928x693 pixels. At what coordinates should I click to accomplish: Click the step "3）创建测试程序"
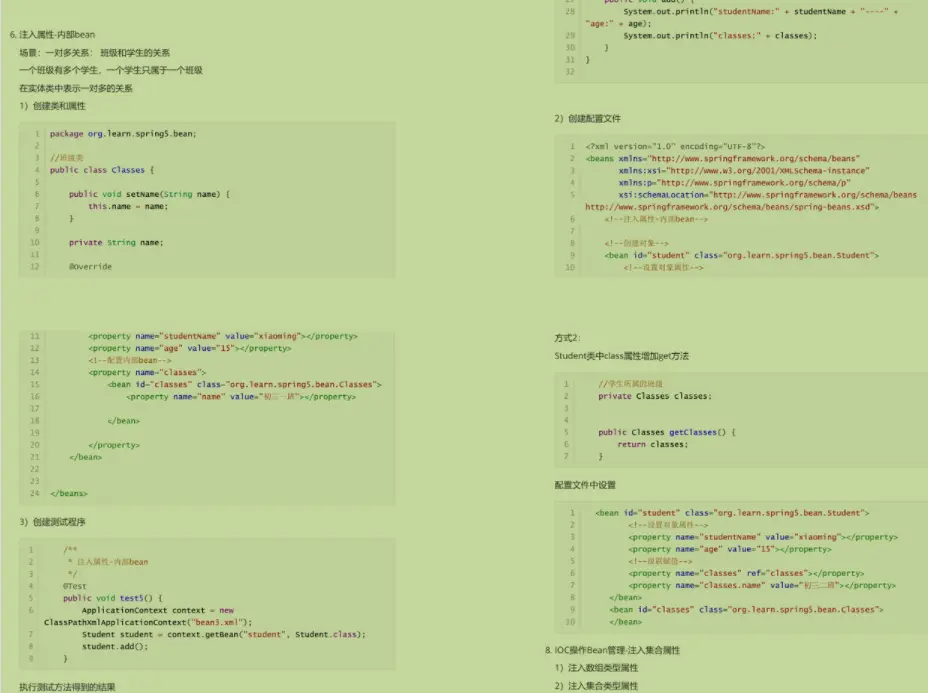coord(52,522)
